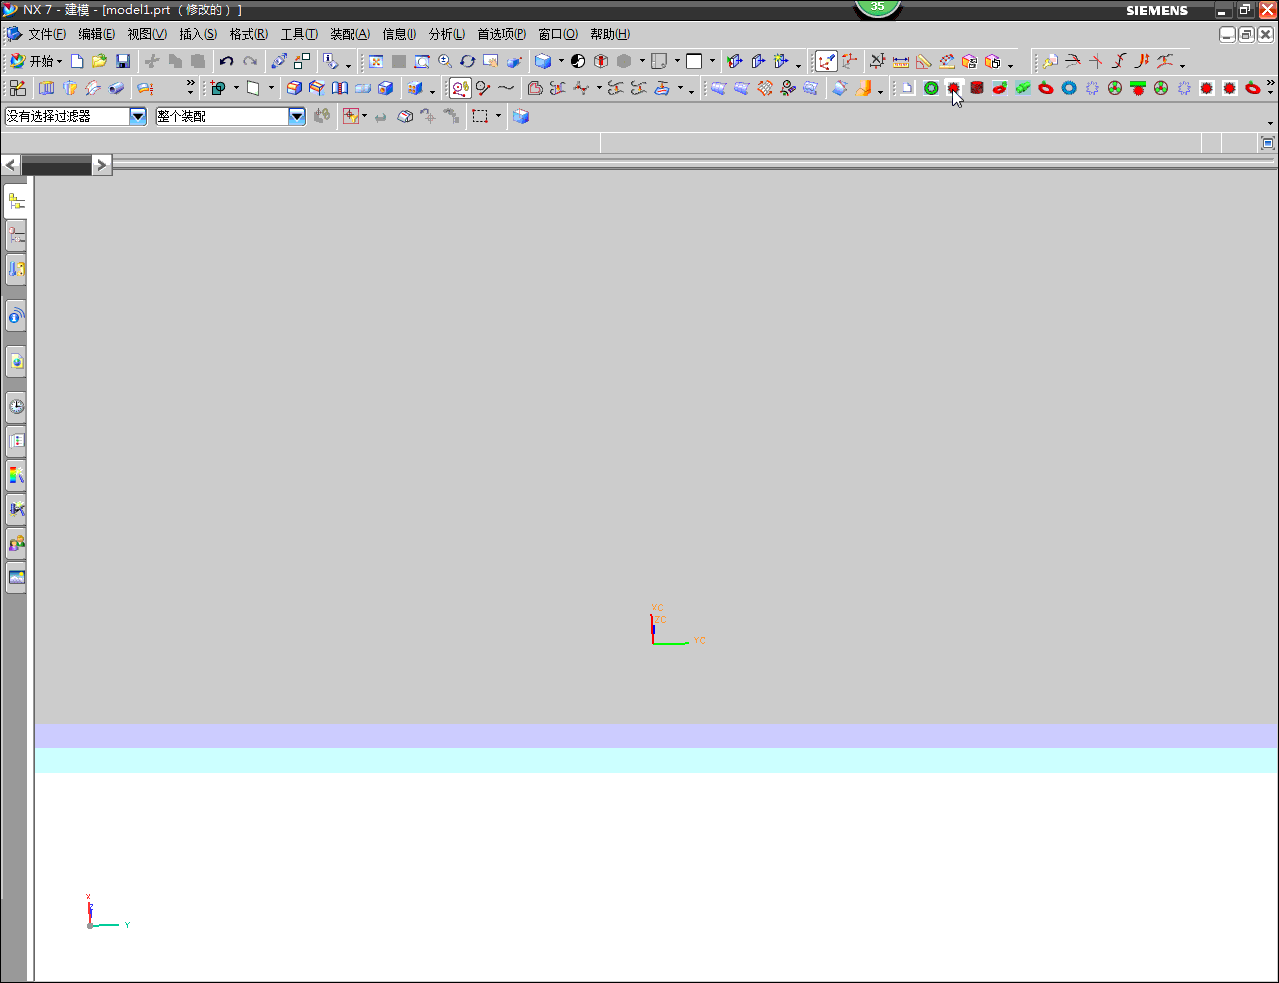The image size is (1279, 983).
Task: Create a new file with New icon
Action: tap(77, 61)
